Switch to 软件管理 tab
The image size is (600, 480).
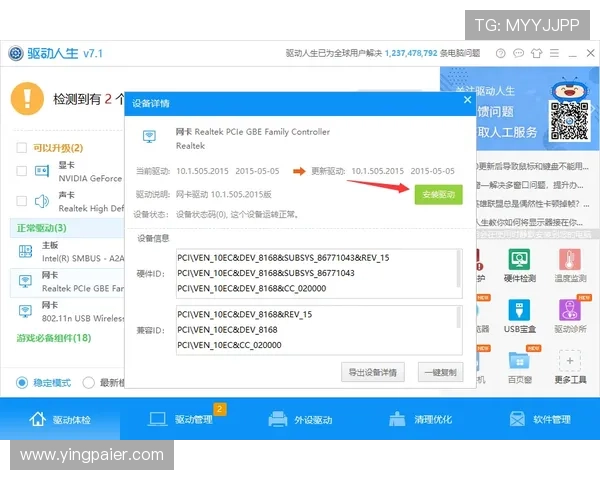(x=540, y=420)
